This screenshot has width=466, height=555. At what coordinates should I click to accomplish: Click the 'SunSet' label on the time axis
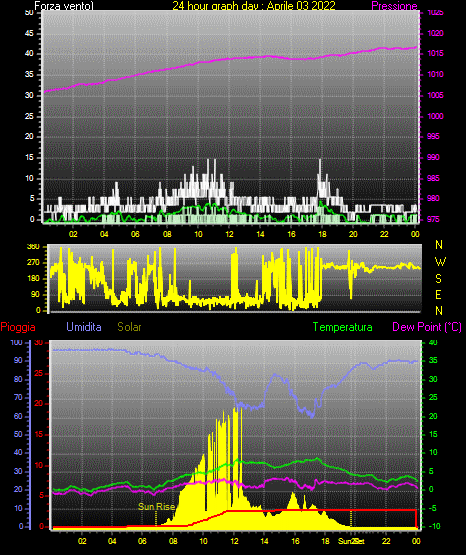(x=351, y=541)
